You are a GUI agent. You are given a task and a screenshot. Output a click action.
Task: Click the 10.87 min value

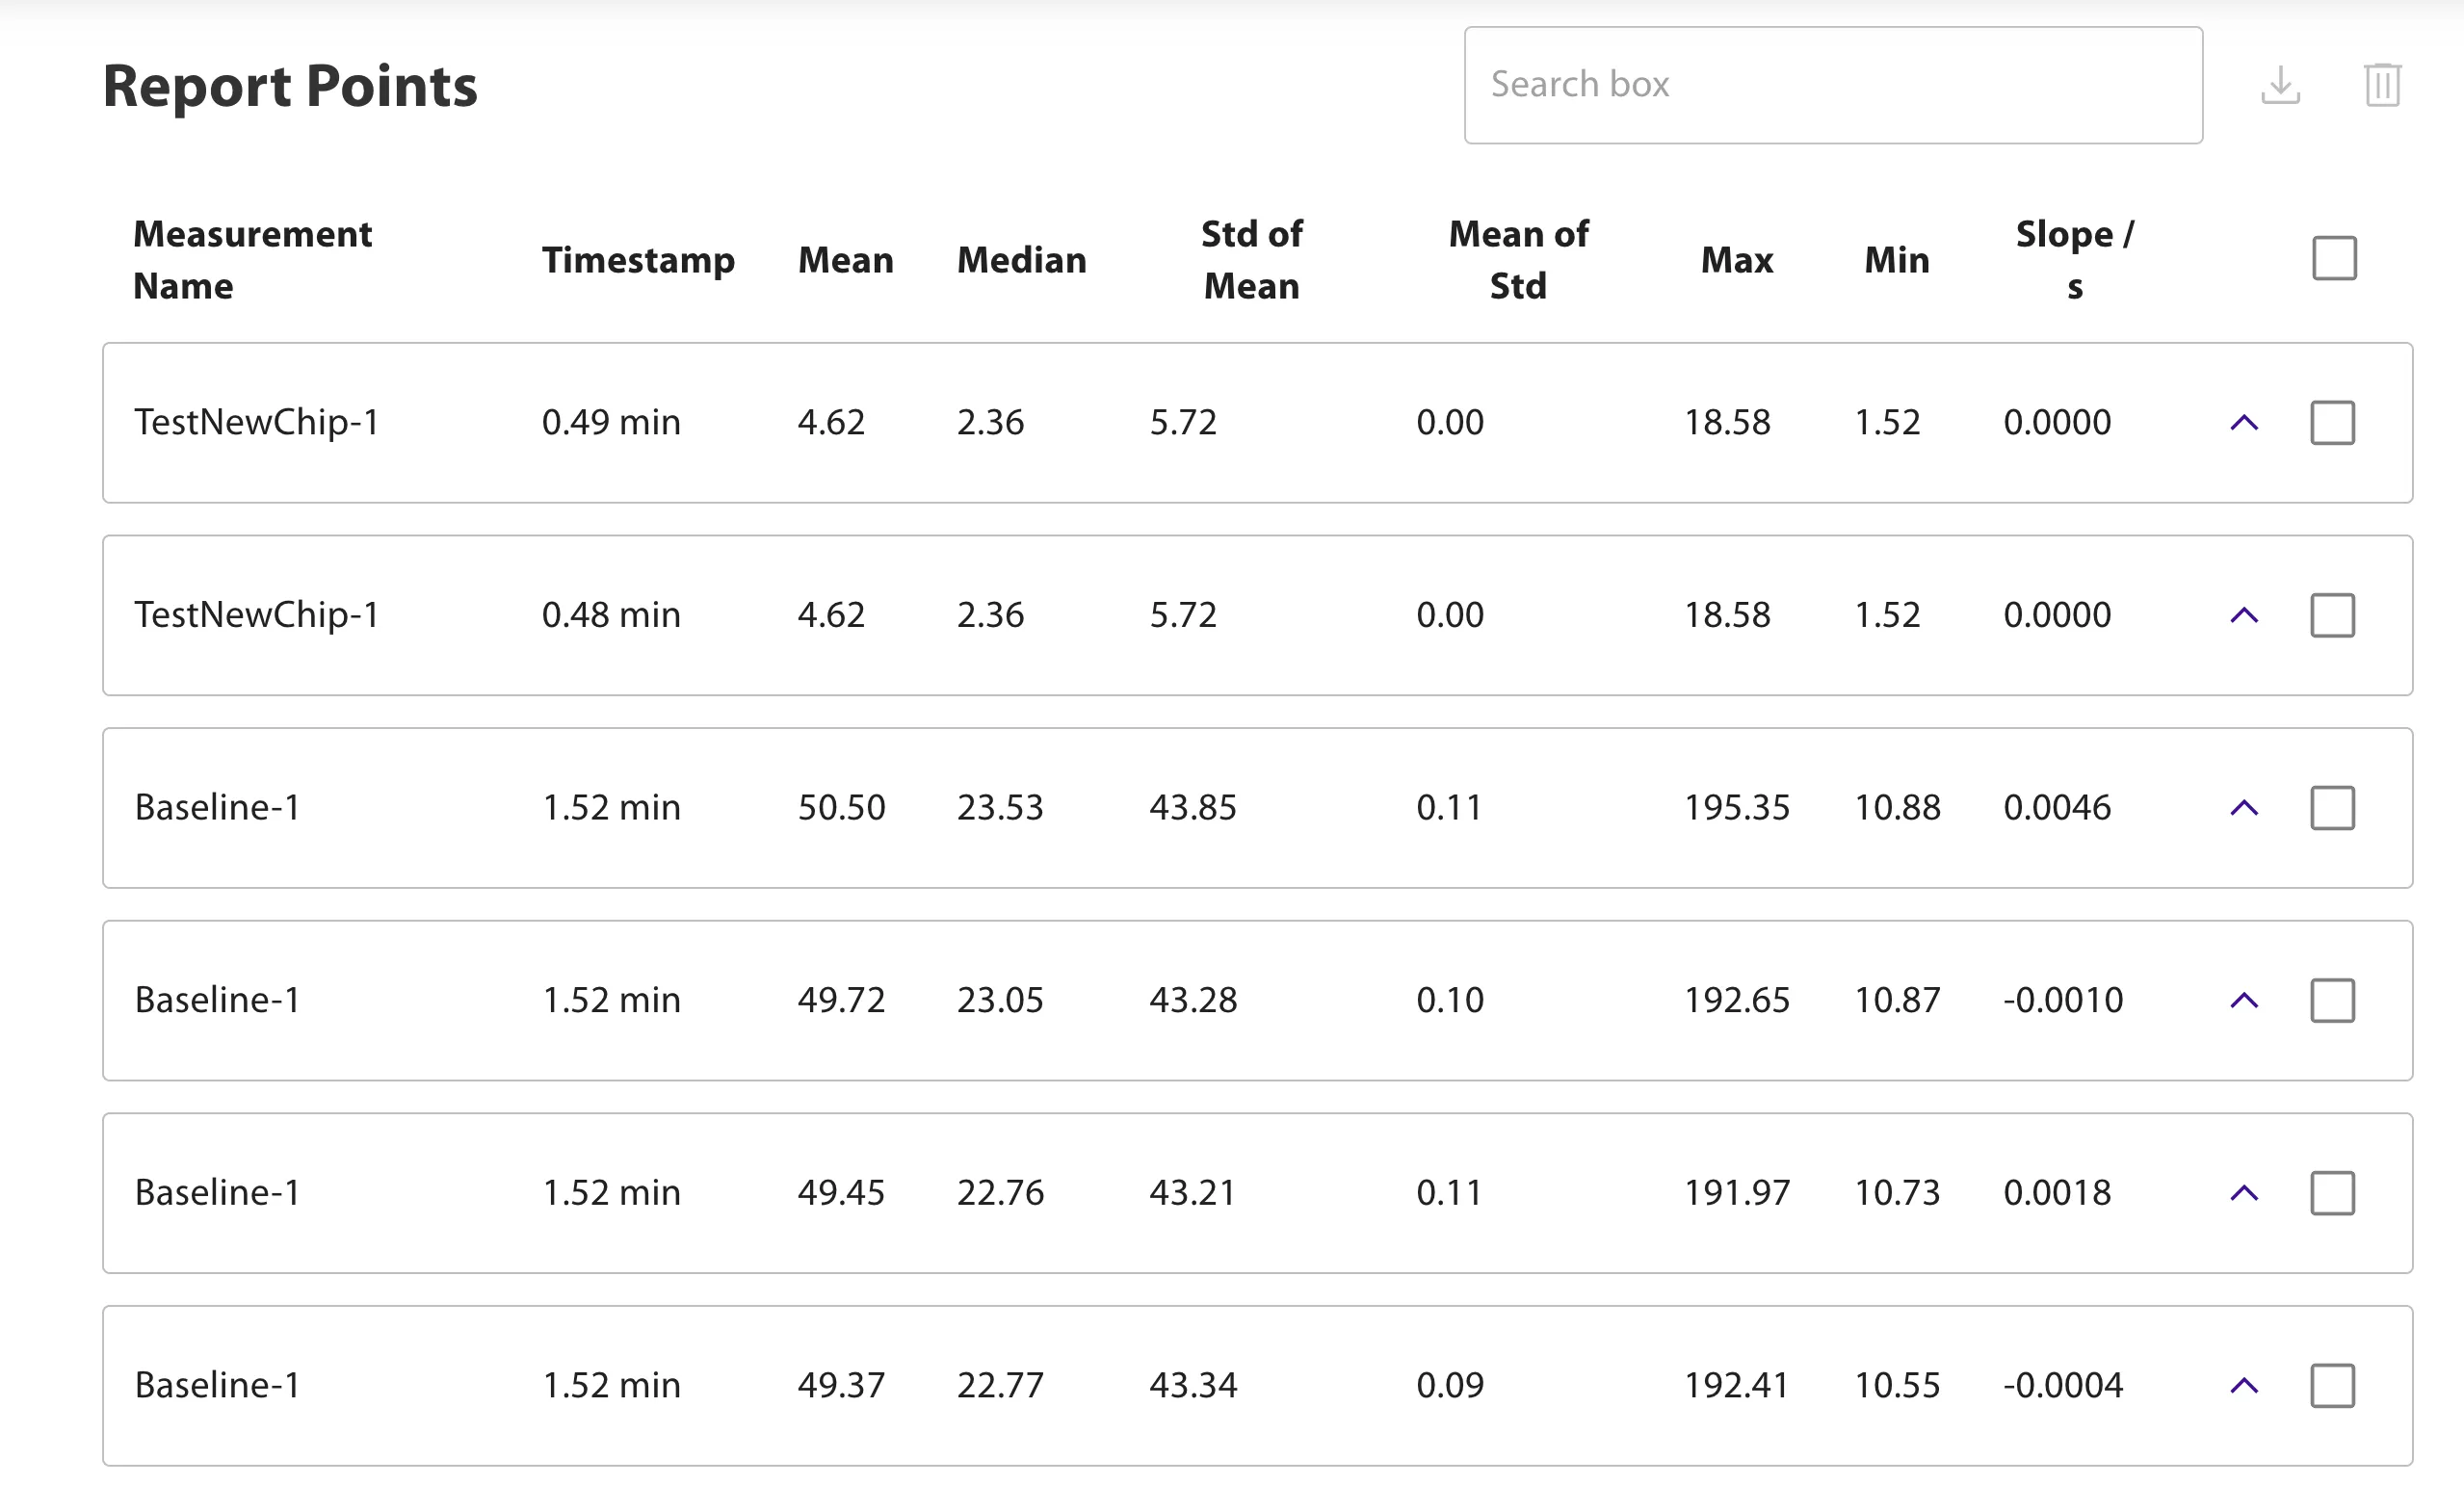pos(1897,1000)
